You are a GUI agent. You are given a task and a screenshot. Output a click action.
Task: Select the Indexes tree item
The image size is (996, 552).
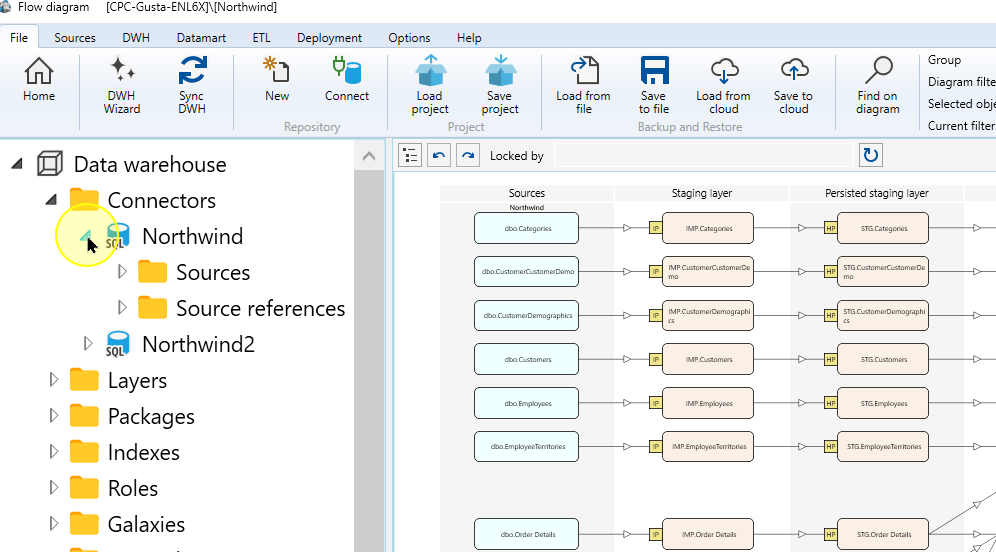[144, 452]
